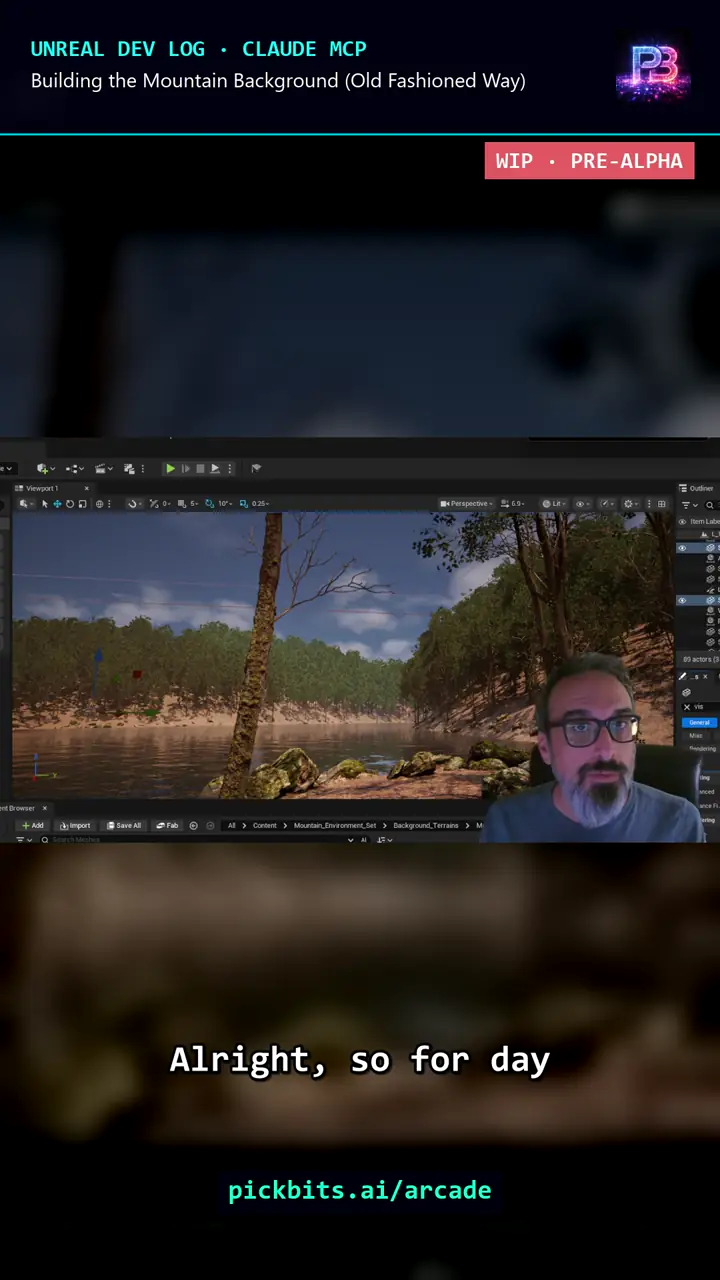Switch to the Outliner tab
Viewport: 720px width, 1280px height.
click(696, 488)
